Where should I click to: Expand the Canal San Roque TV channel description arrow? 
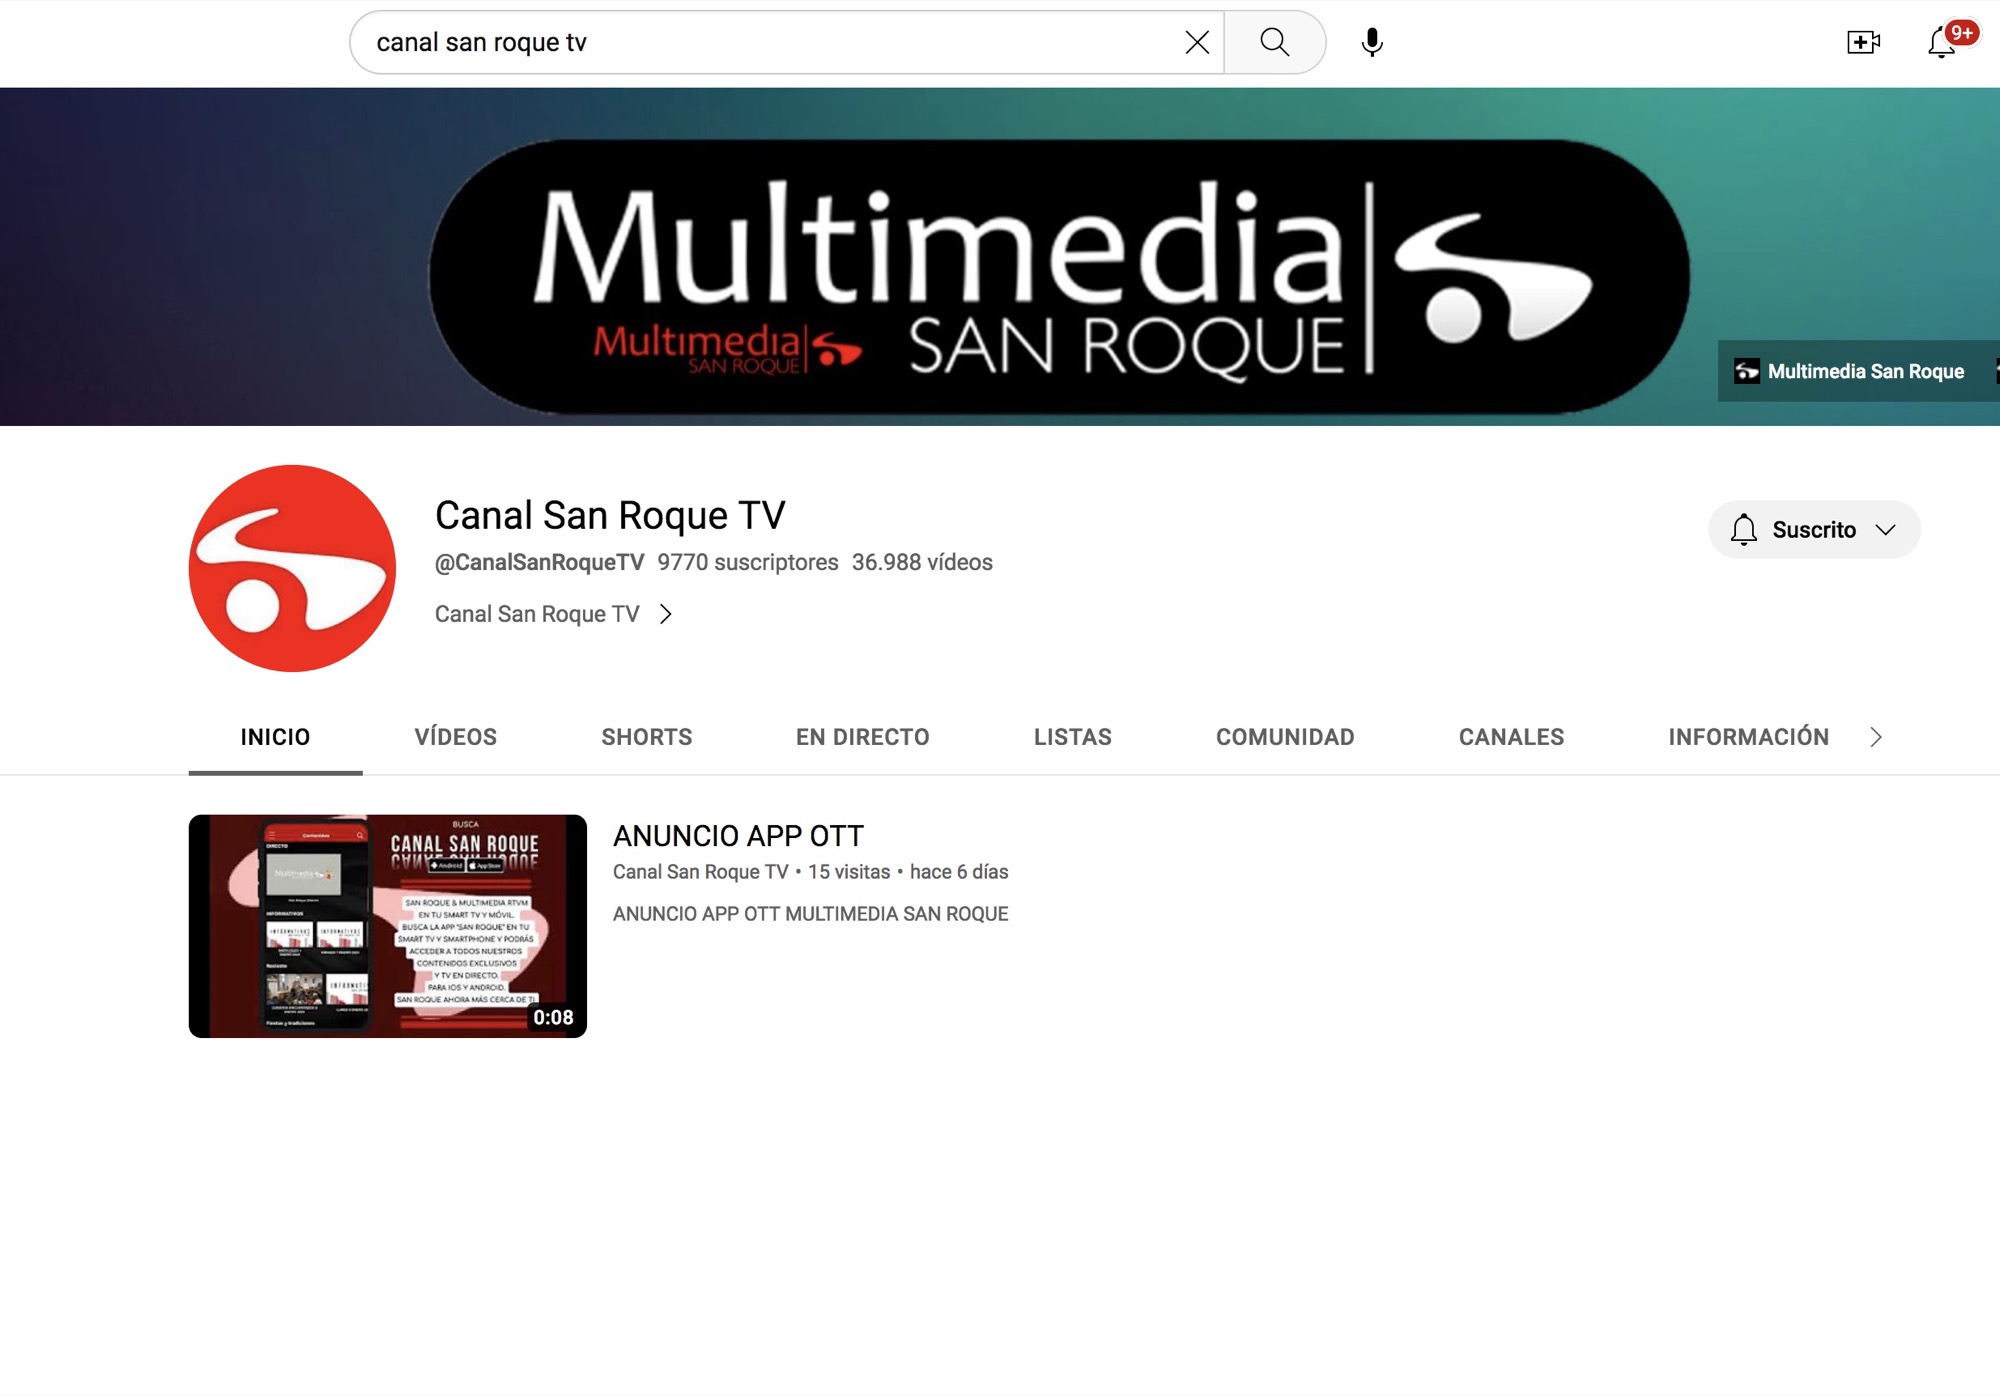coord(666,614)
